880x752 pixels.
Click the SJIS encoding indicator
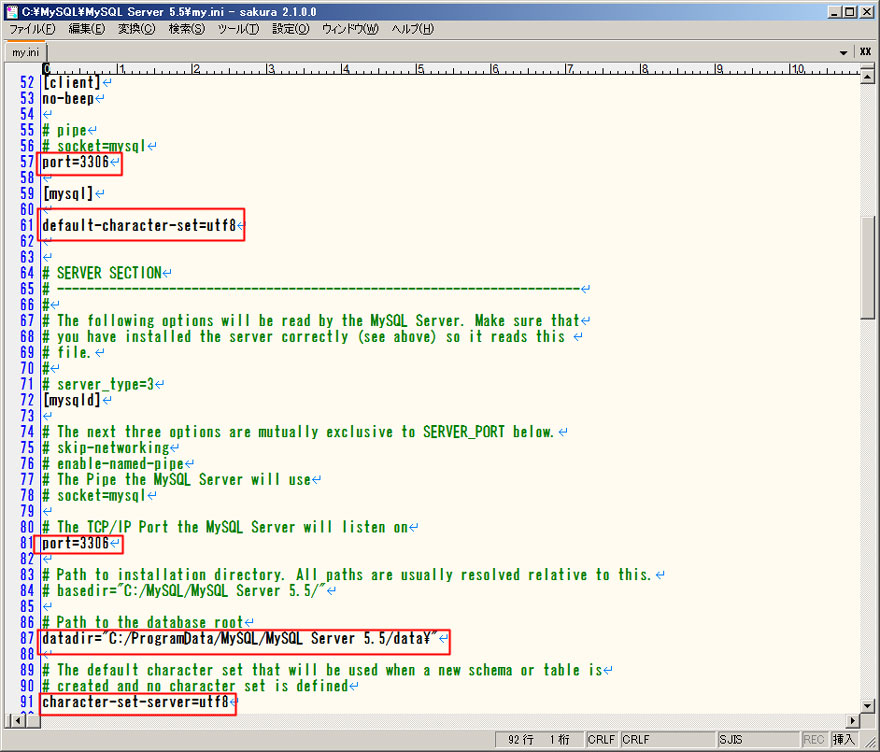coord(730,740)
